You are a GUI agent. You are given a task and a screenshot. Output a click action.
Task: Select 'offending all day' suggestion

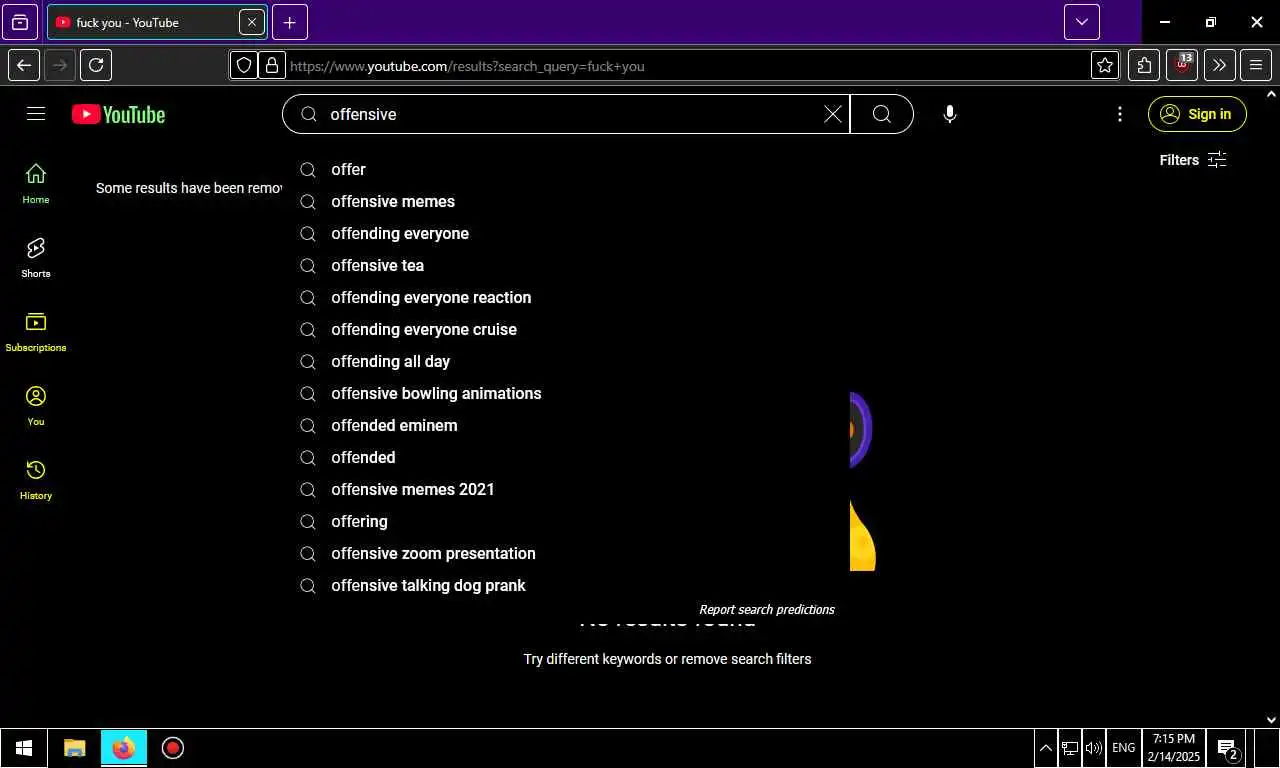point(566,362)
